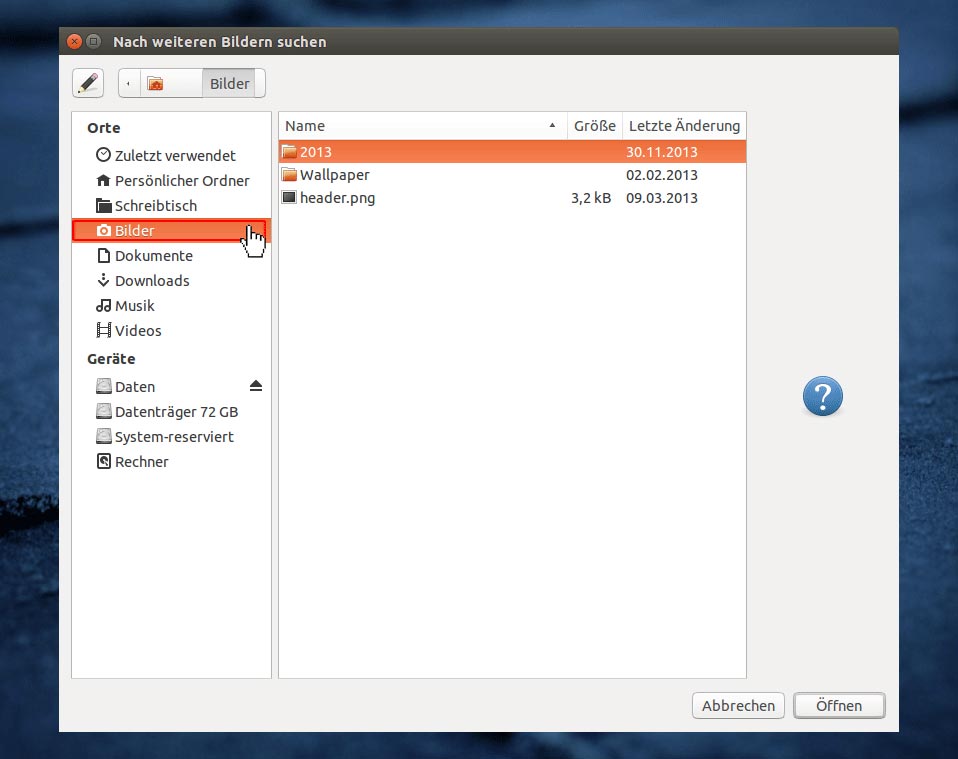
Task: Open Datenträger 72 GB device
Action: [171, 411]
